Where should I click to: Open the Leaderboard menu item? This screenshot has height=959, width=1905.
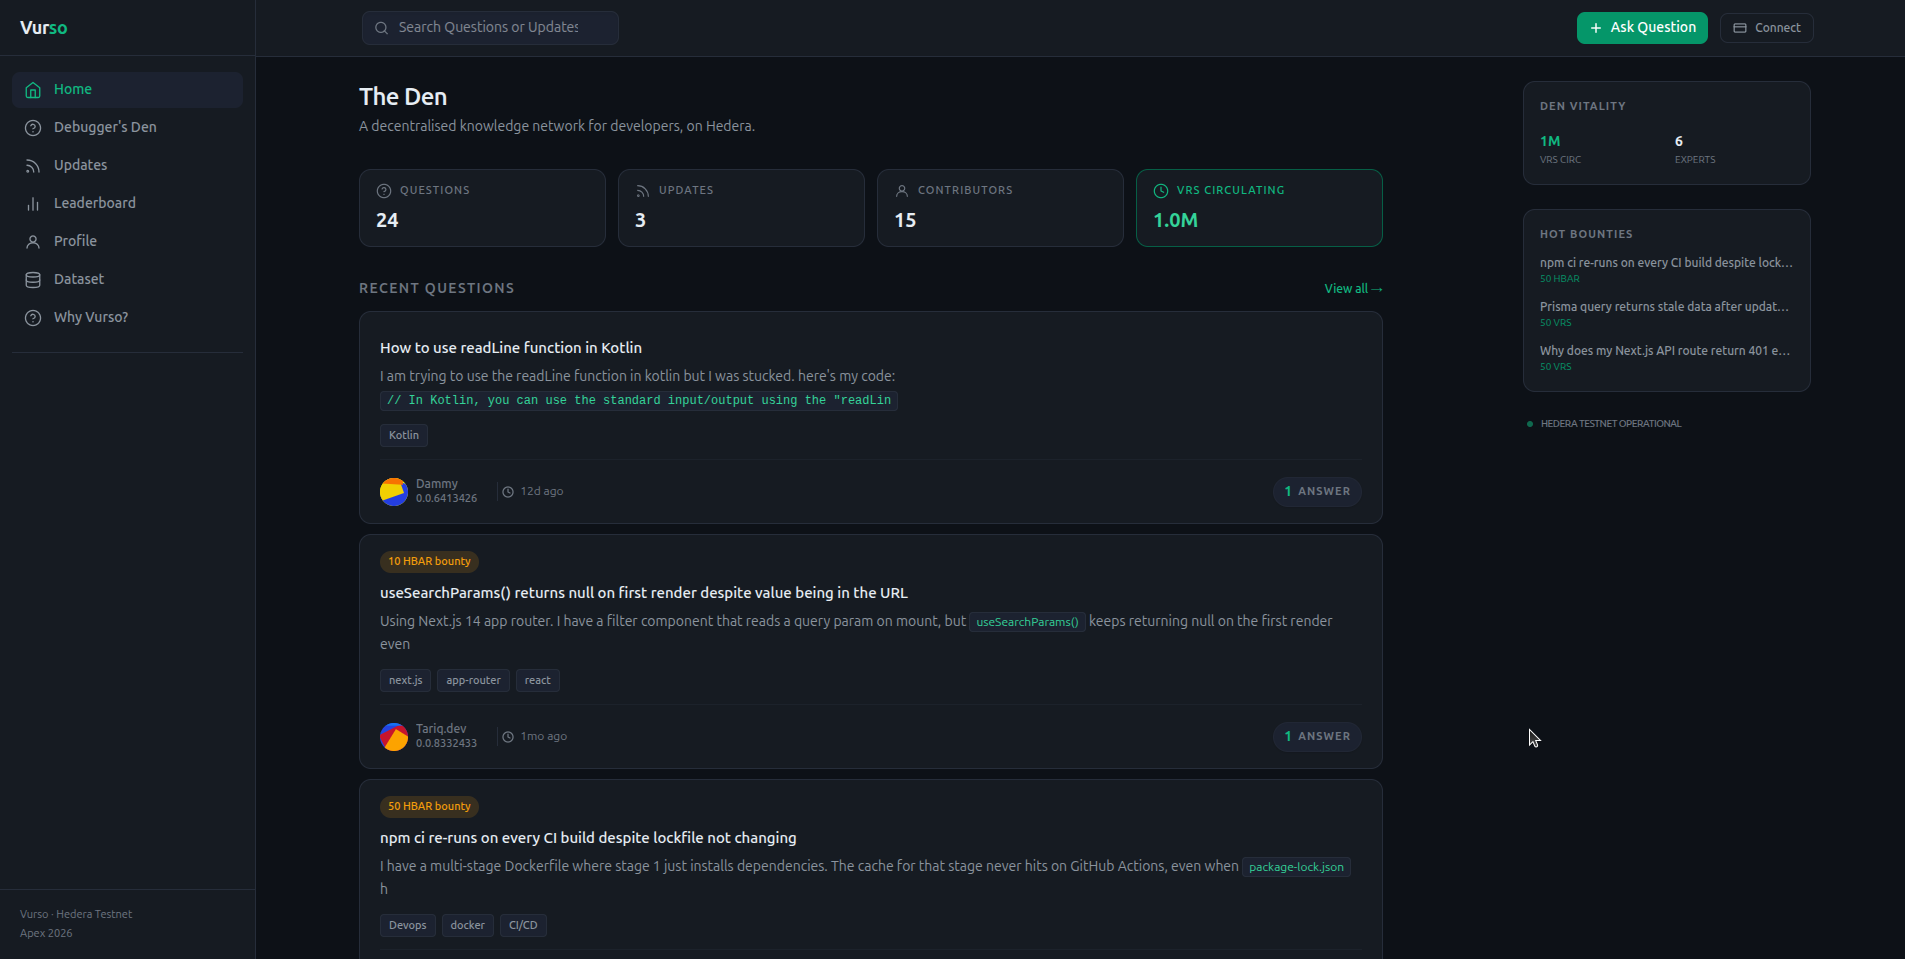[x=94, y=203]
